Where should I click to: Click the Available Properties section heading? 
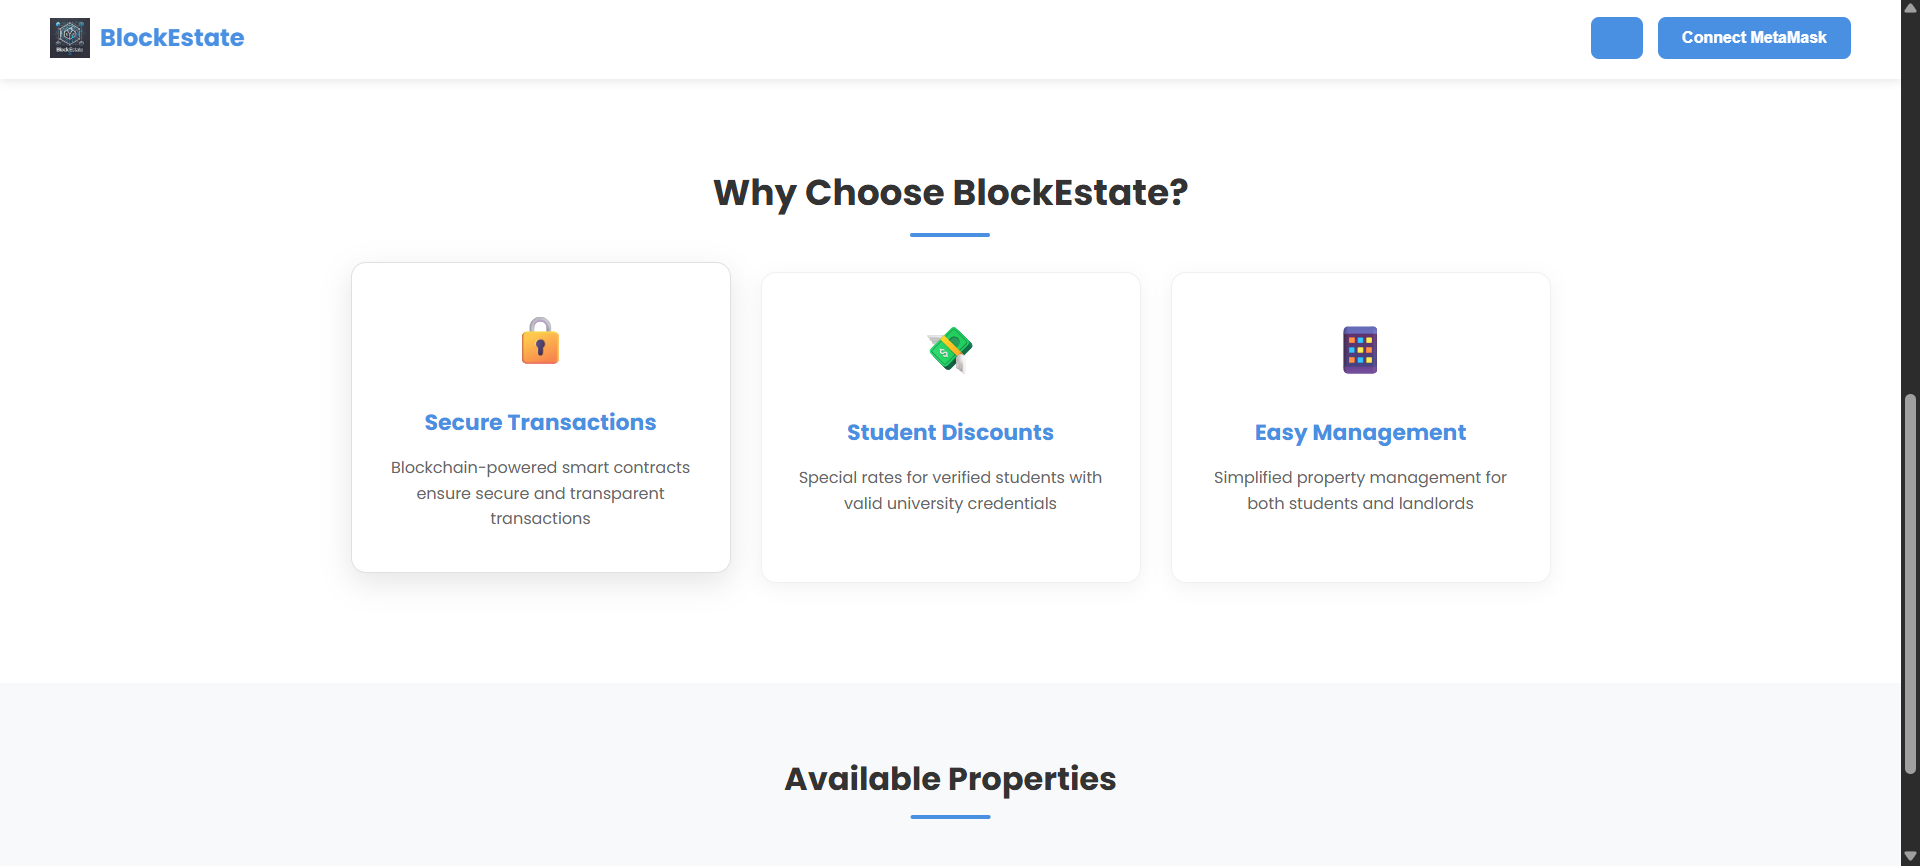coord(950,778)
